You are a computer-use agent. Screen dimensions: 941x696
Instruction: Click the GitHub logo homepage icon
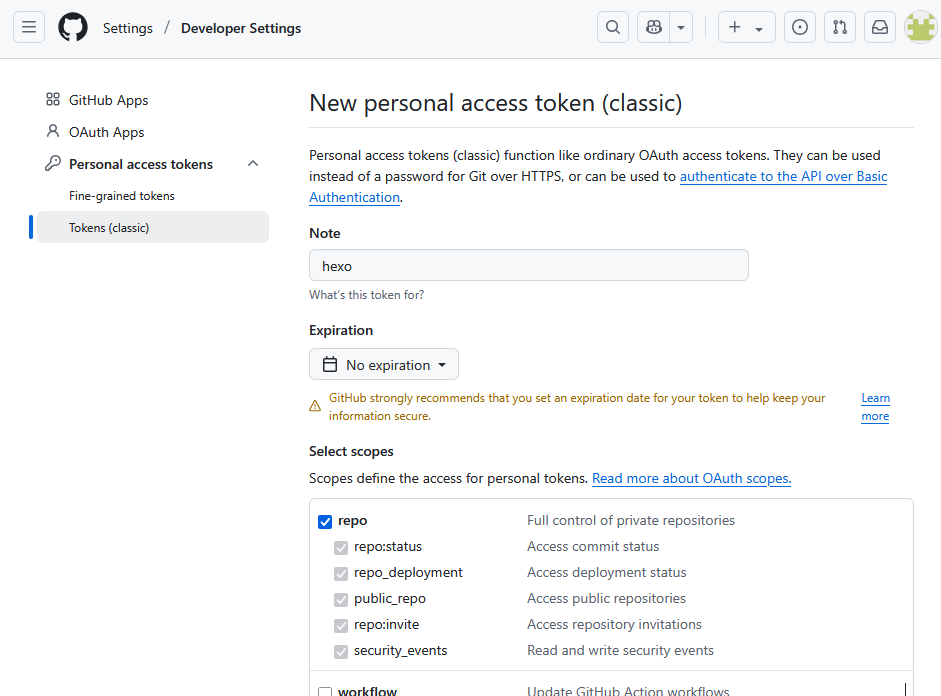click(x=73, y=28)
